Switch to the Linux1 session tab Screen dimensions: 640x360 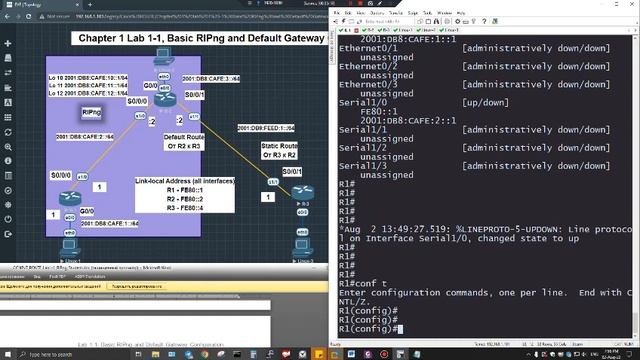[403, 30]
